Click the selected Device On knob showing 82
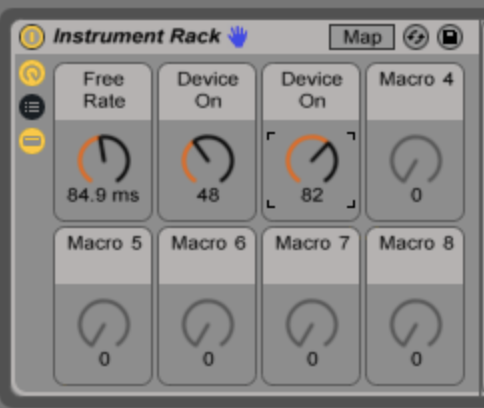Viewport: 484px width, 408px height. click(x=312, y=159)
